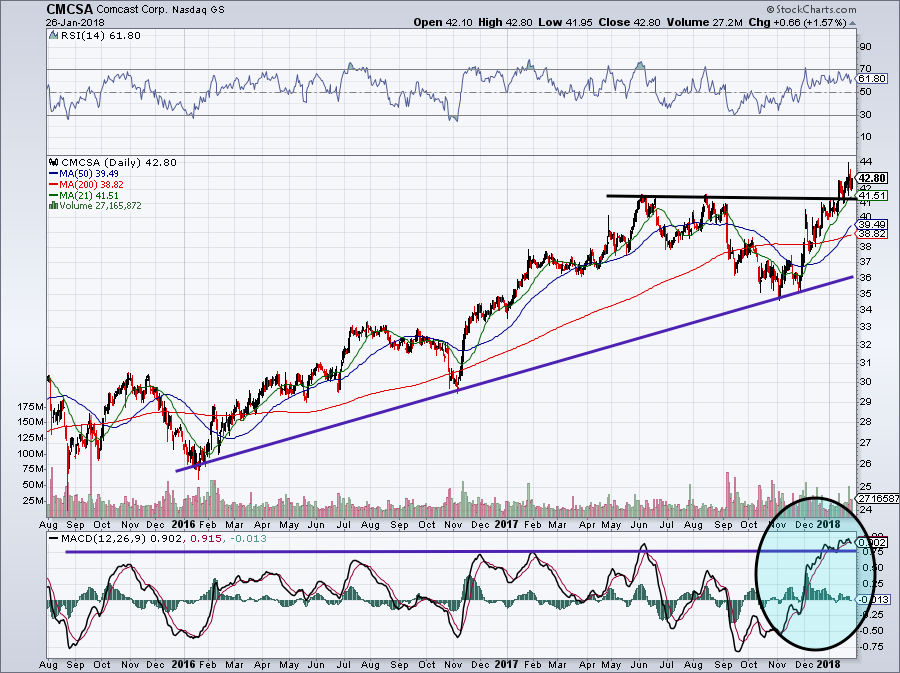900x673 pixels.
Task: Click the MACD(12,26,9) 0.902 legend text
Action: click(122, 539)
